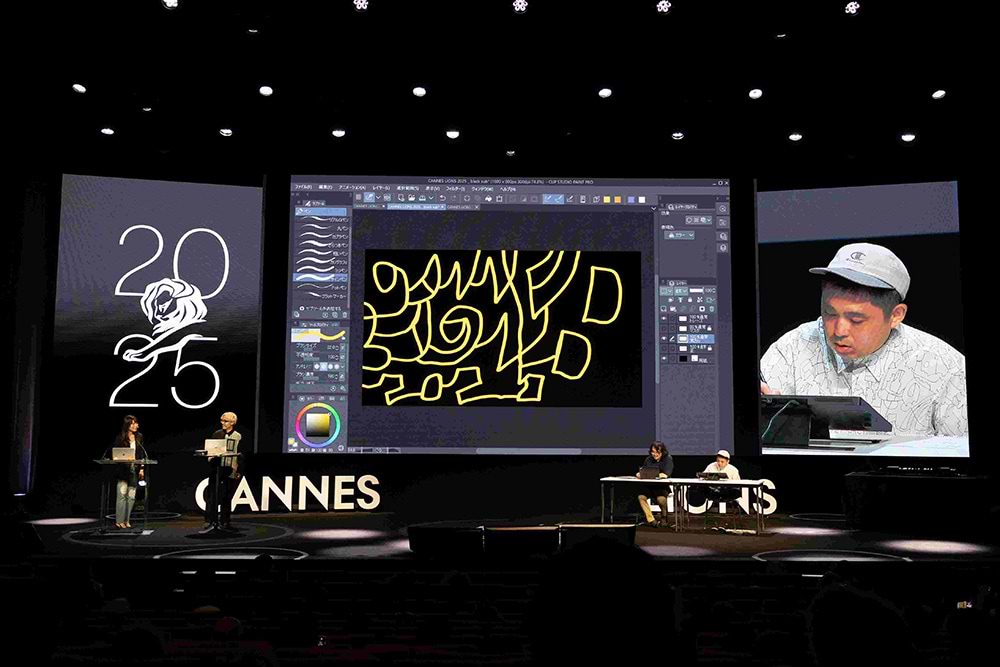Image resolution: width=1000 pixels, height=667 pixels.
Task: Adjust the layer opacity slider in Layer panel
Action: (696, 290)
